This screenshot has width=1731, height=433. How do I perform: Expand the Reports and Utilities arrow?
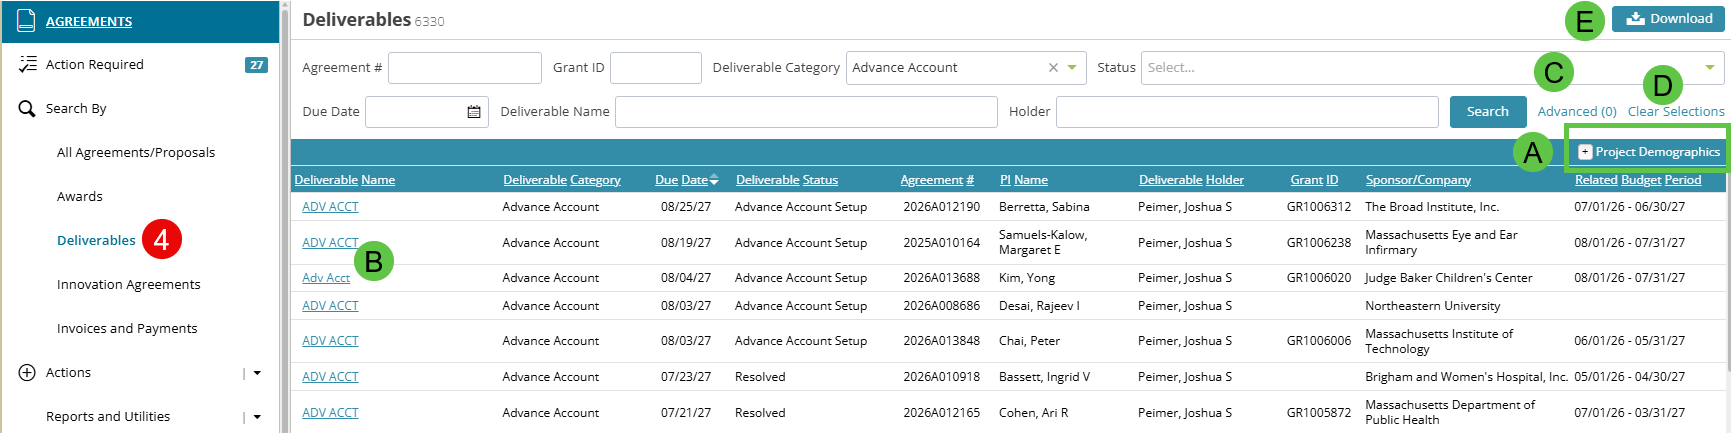[257, 417]
